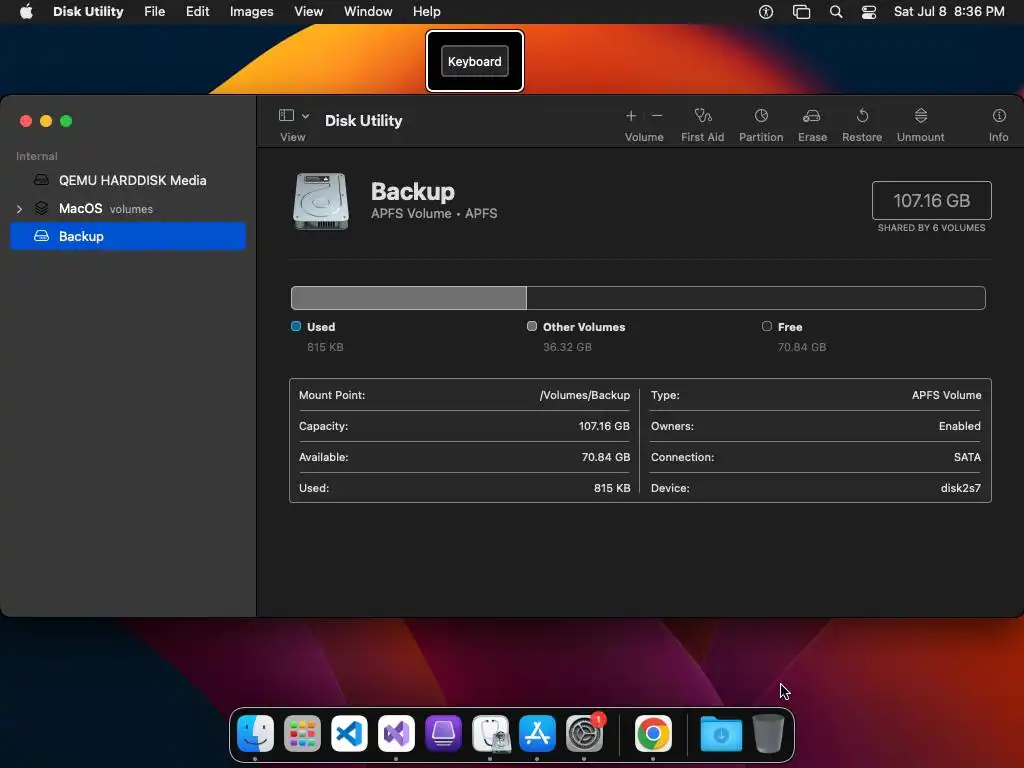
Task: Open App Store from the Dock
Action: point(537,733)
